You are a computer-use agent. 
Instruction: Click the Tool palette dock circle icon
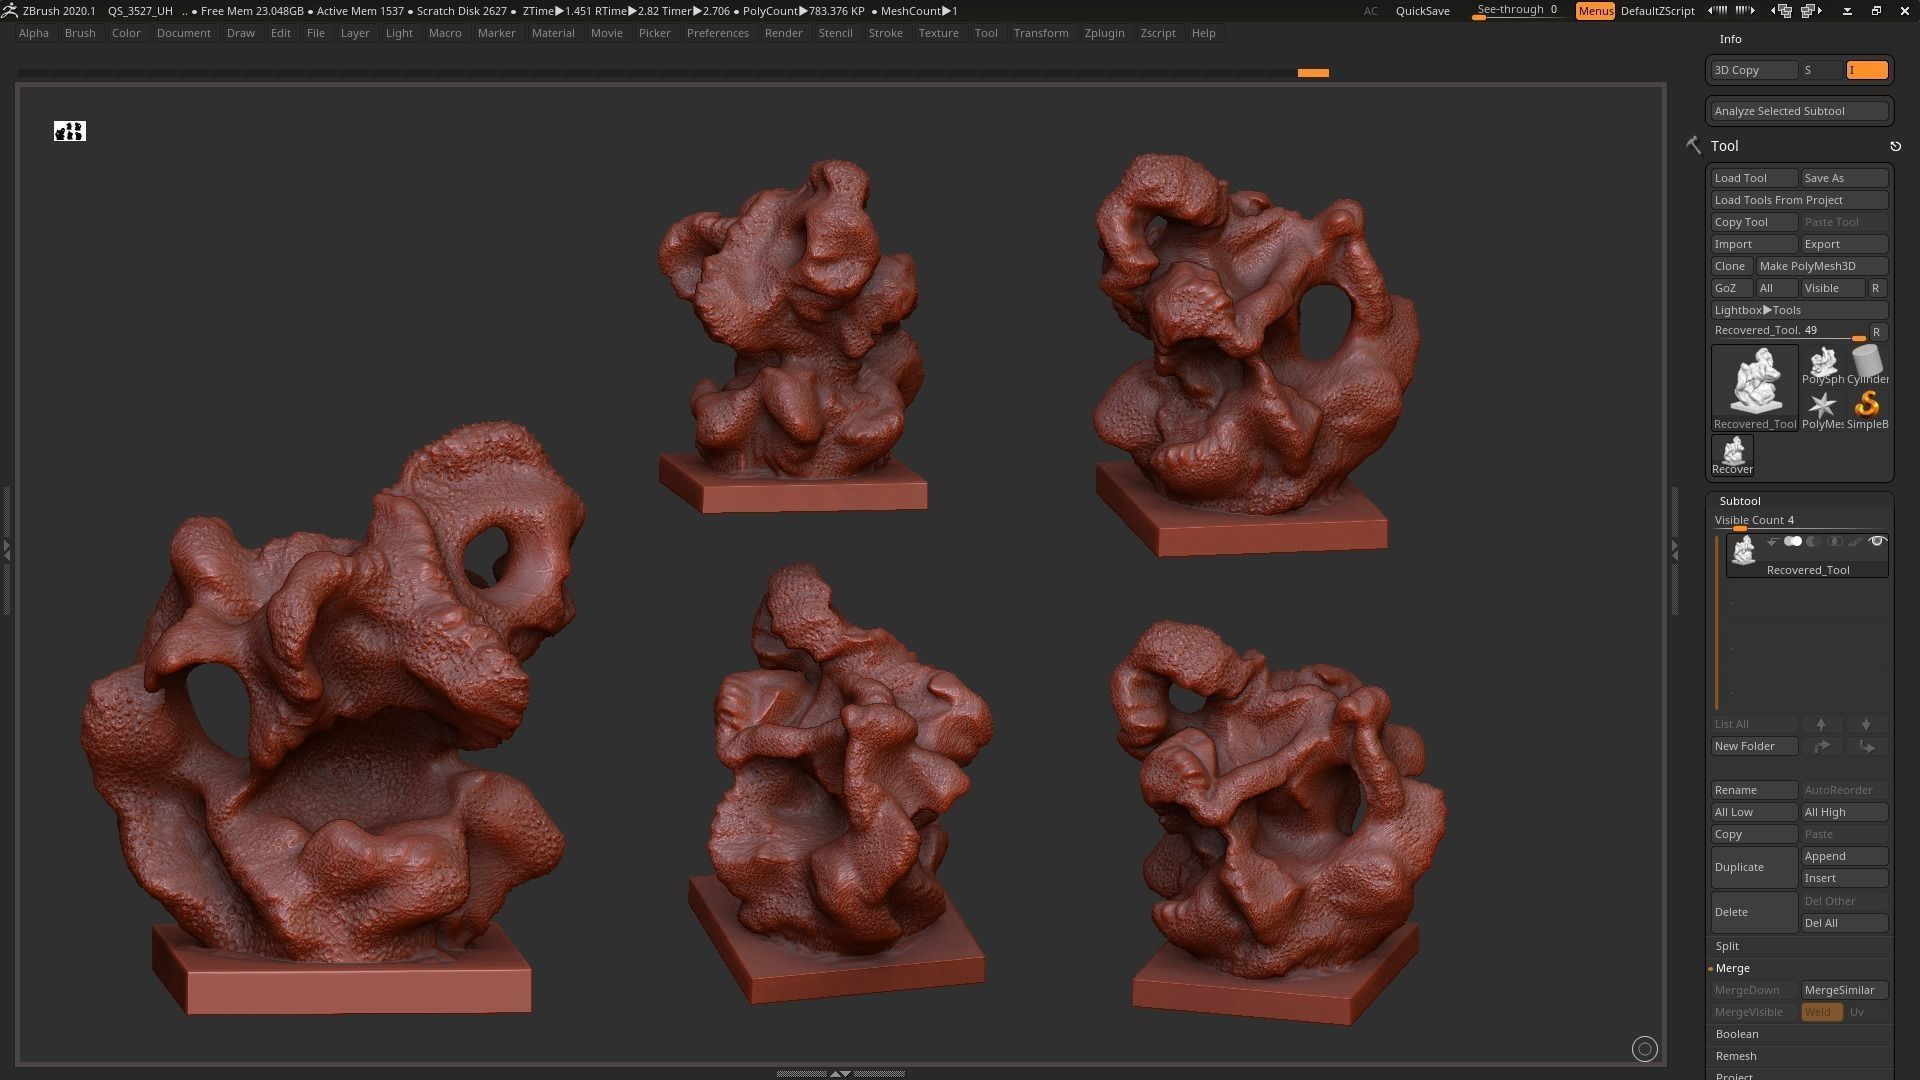1895,146
